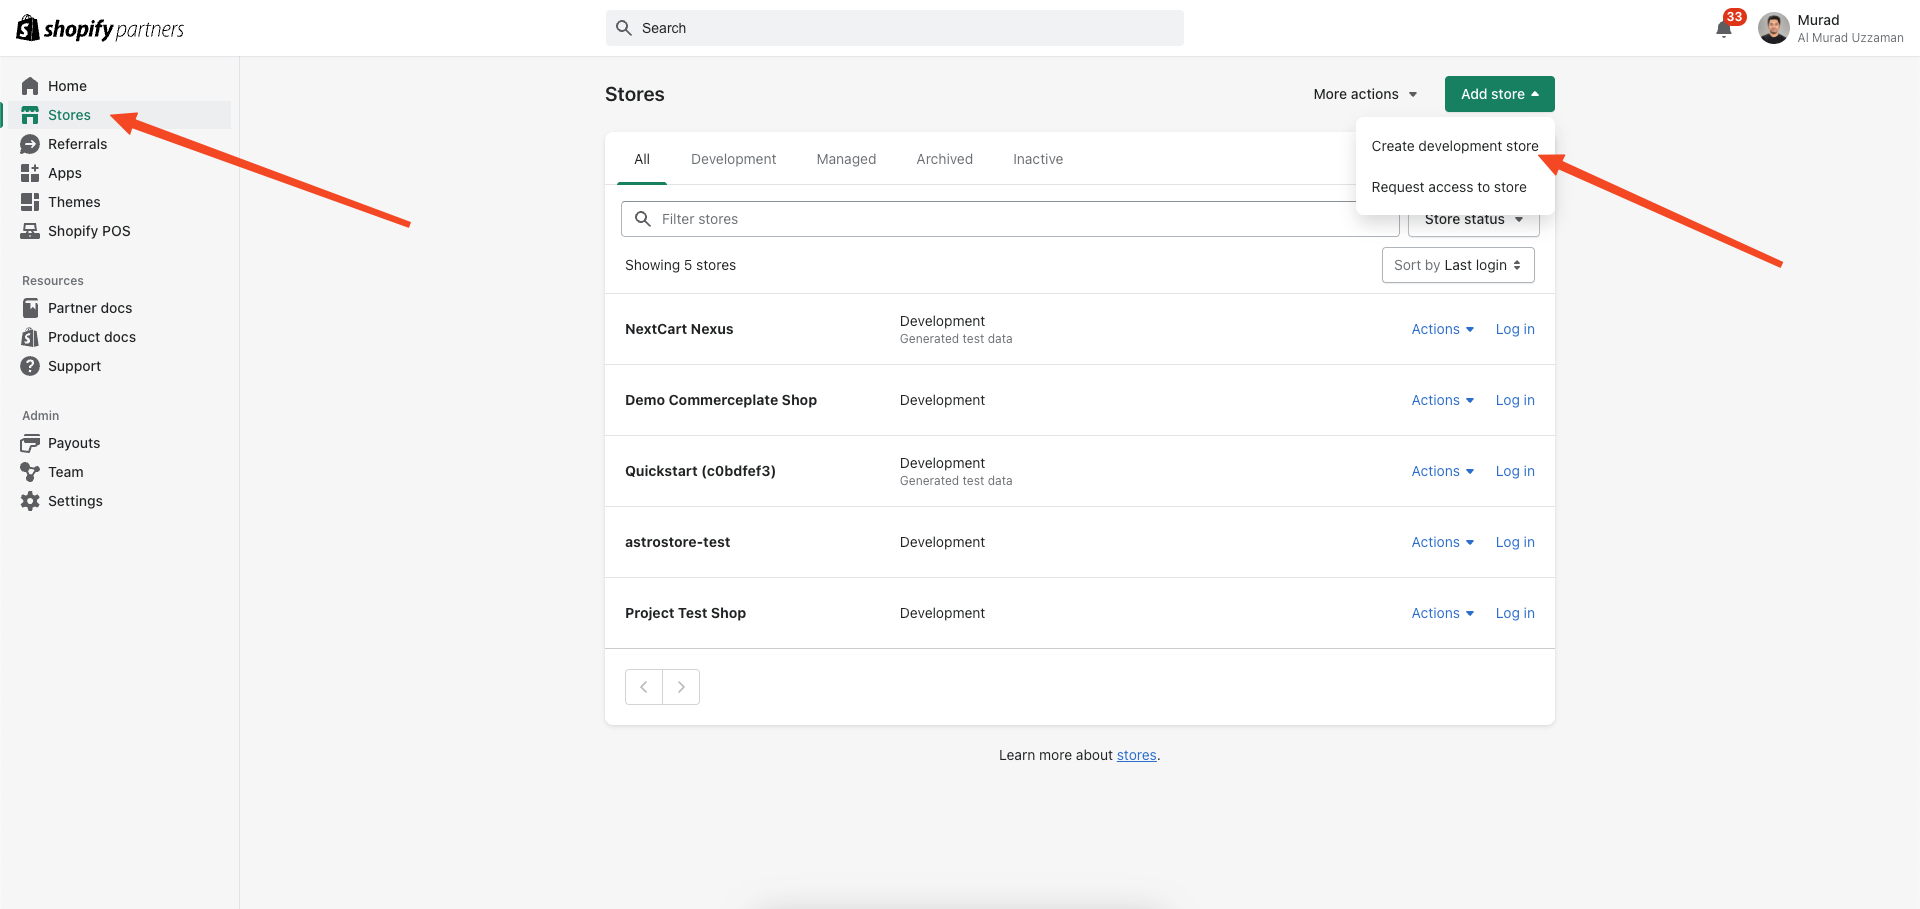Switch to the All tab
This screenshot has height=909, width=1920.
click(x=642, y=159)
